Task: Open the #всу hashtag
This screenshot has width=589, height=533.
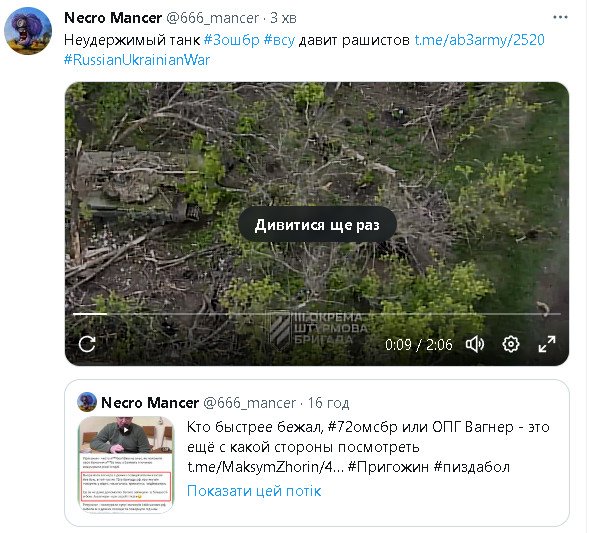Action: point(279,40)
